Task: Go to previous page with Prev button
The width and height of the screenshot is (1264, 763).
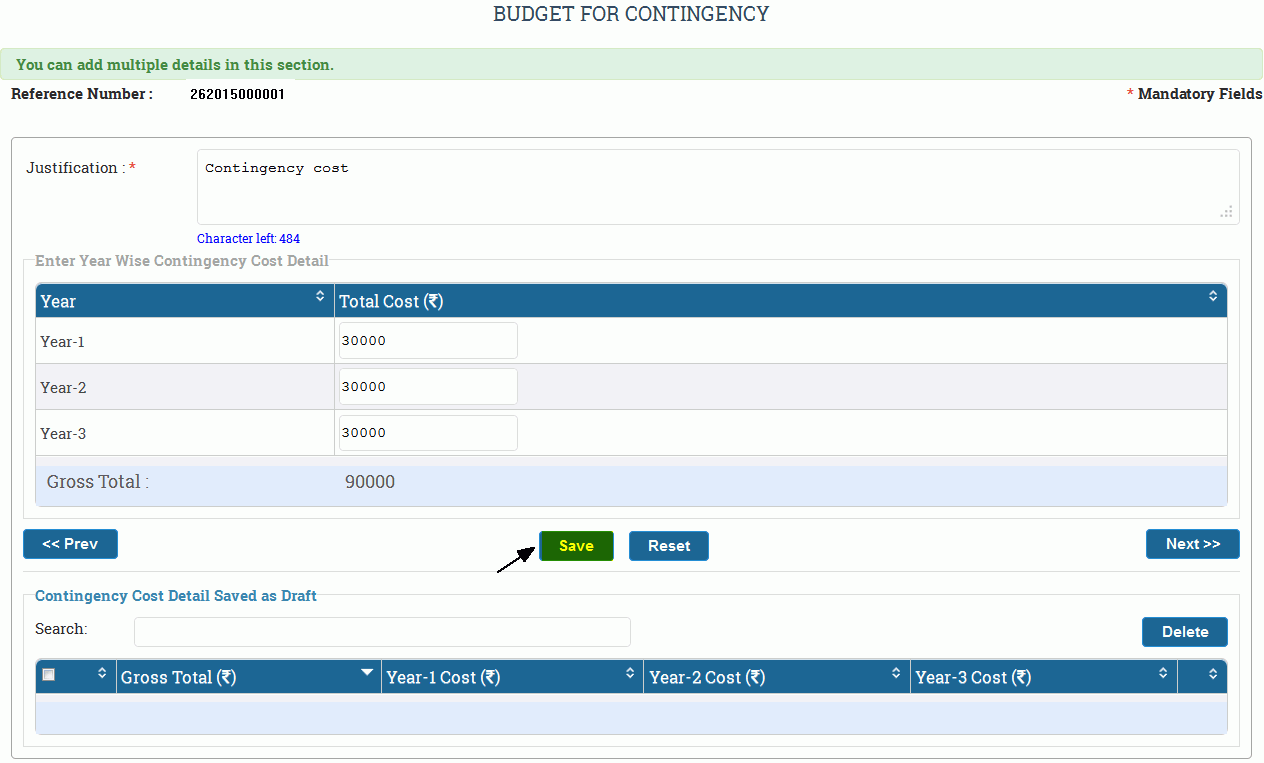Action: point(70,544)
